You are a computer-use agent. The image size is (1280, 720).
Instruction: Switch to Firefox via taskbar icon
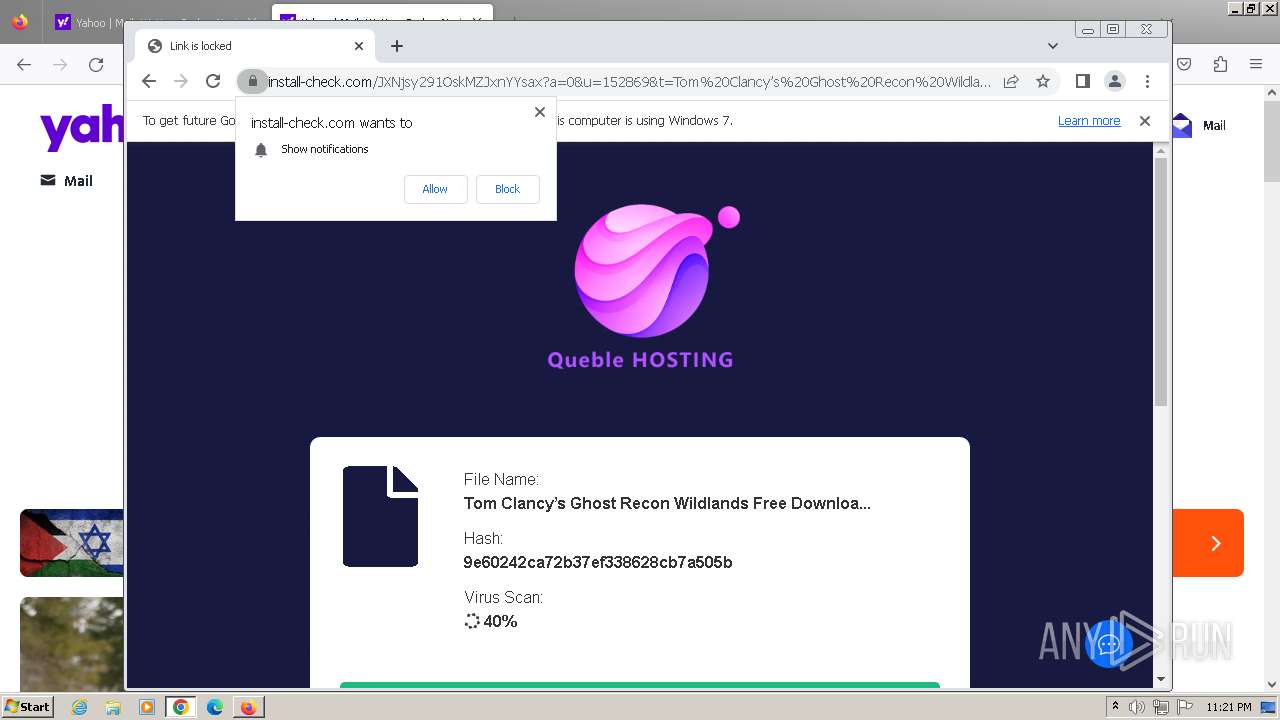248,707
